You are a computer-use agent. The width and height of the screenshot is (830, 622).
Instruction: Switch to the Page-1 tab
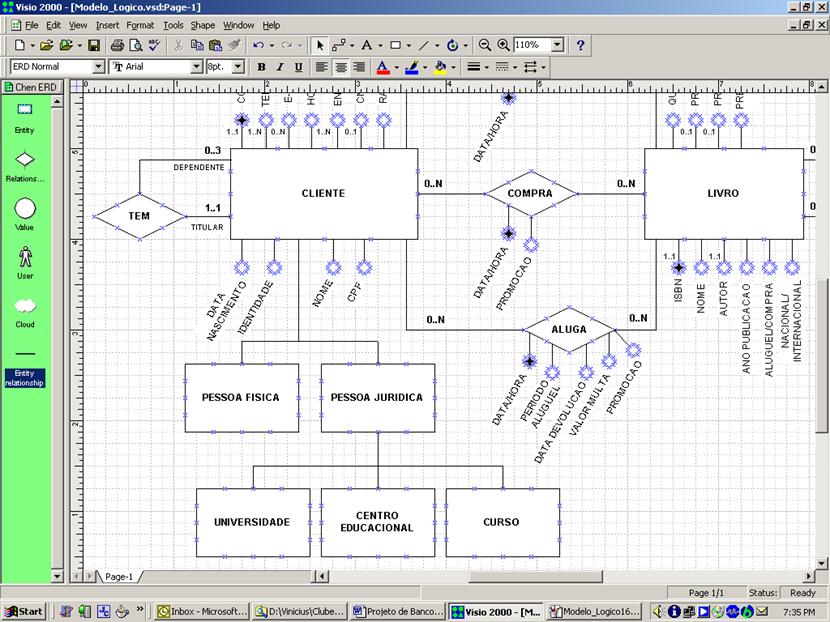pyautogui.click(x=120, y=577)
